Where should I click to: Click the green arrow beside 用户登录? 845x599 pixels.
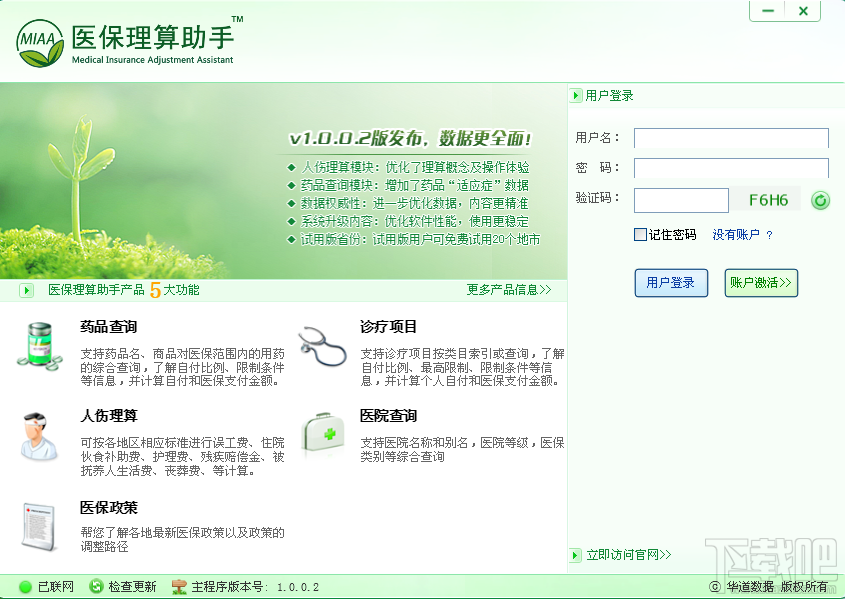(576, 96)
